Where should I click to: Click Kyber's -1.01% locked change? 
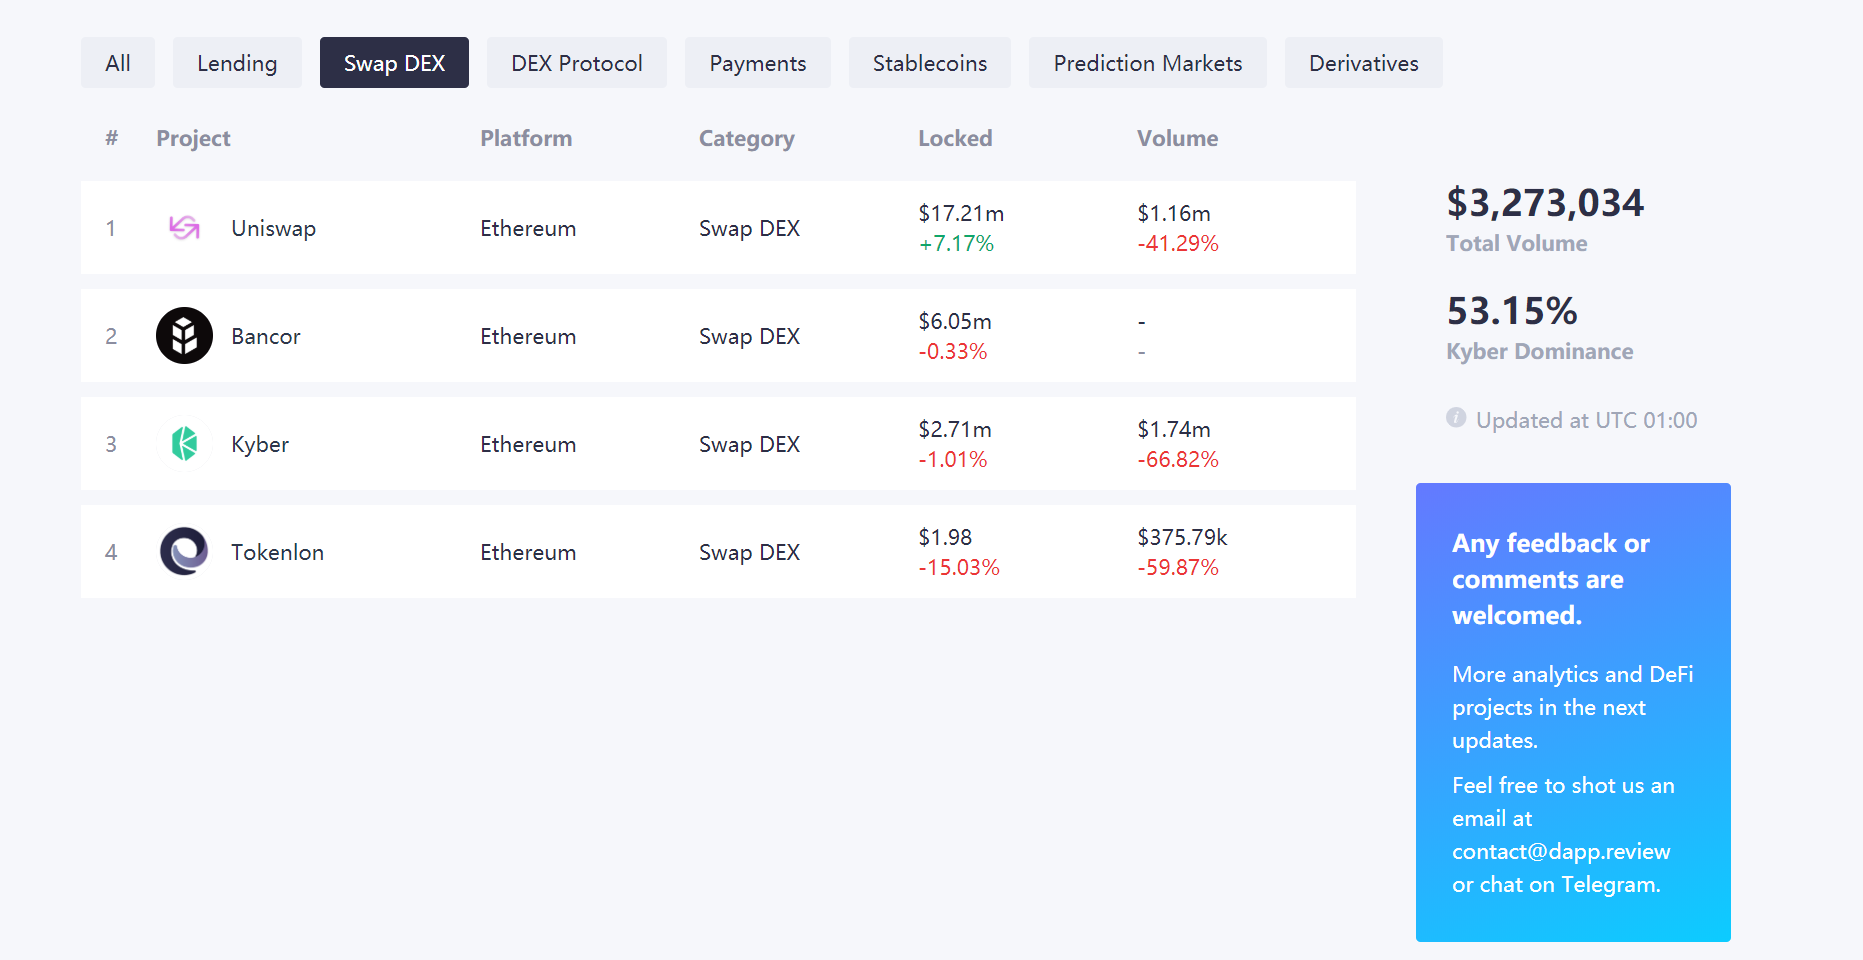953,459
